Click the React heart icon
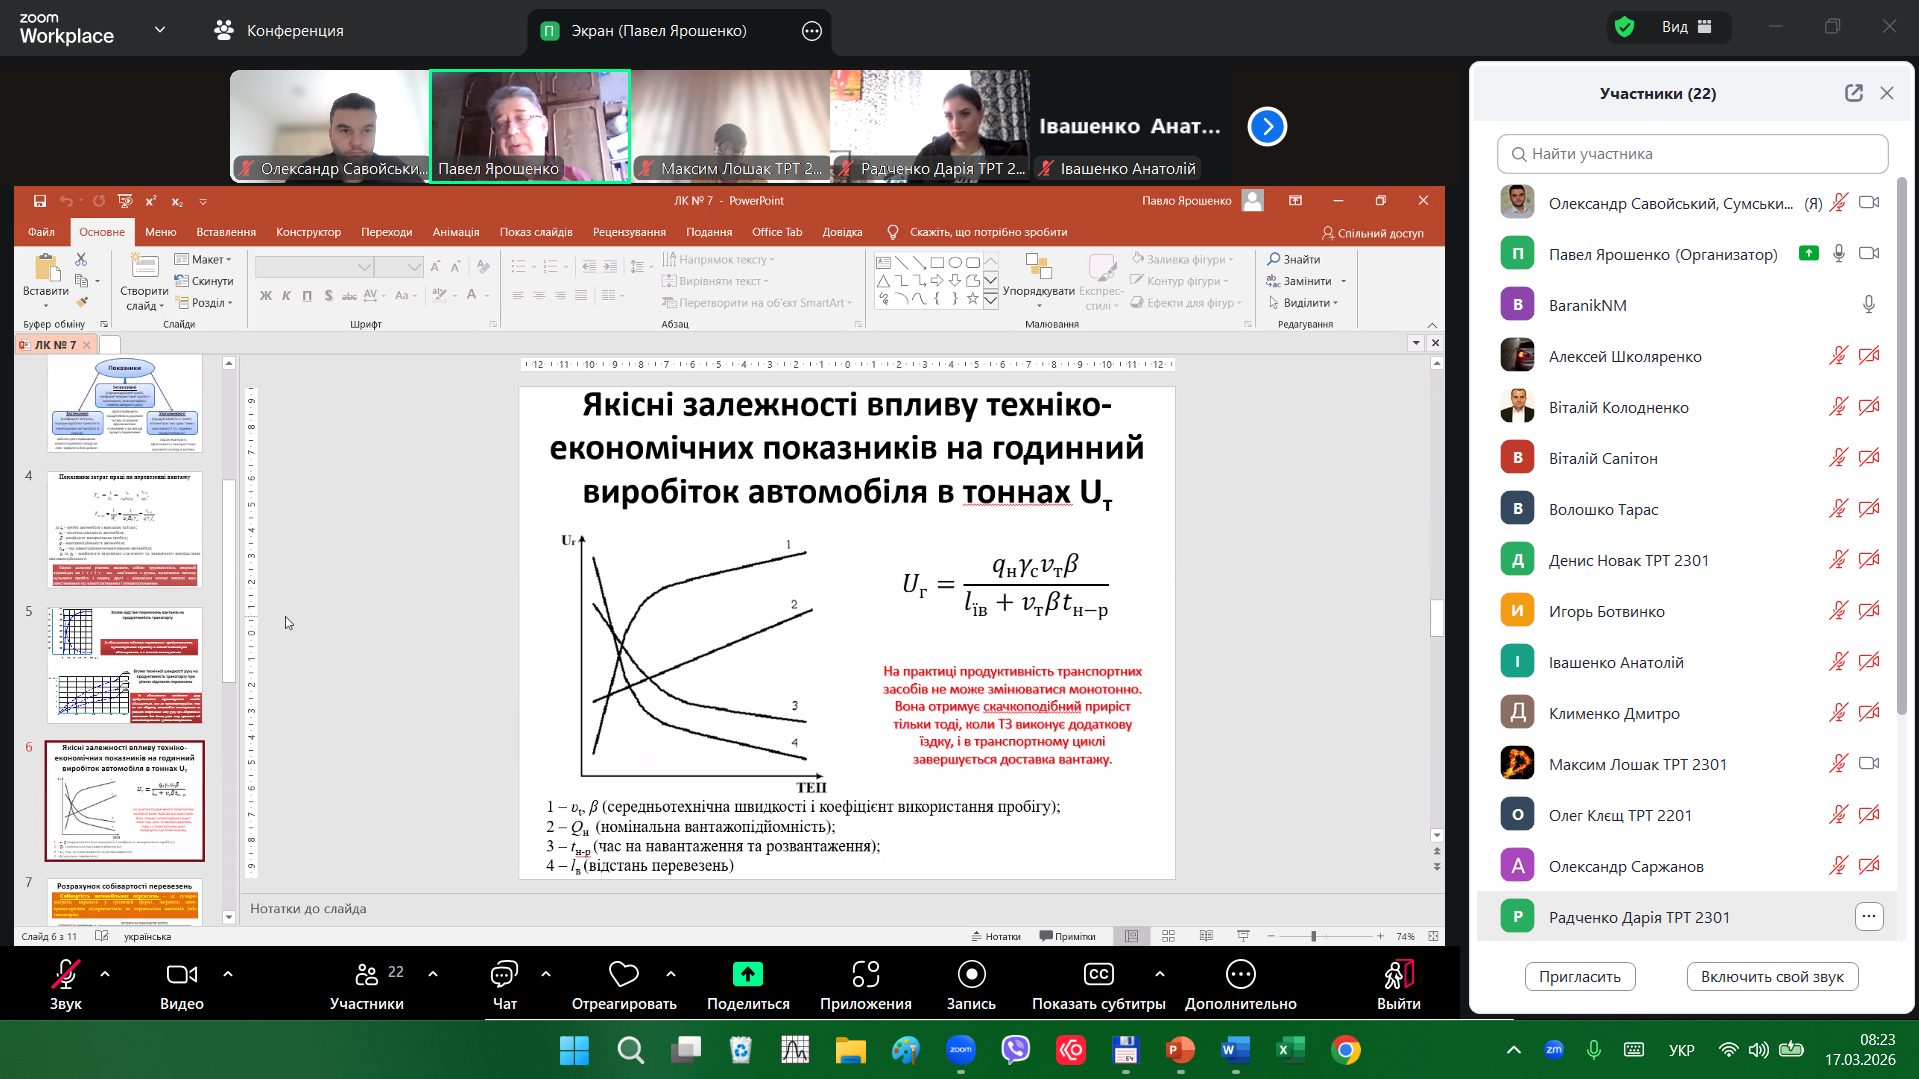The image size is (1919, 1079). [623, 974]
